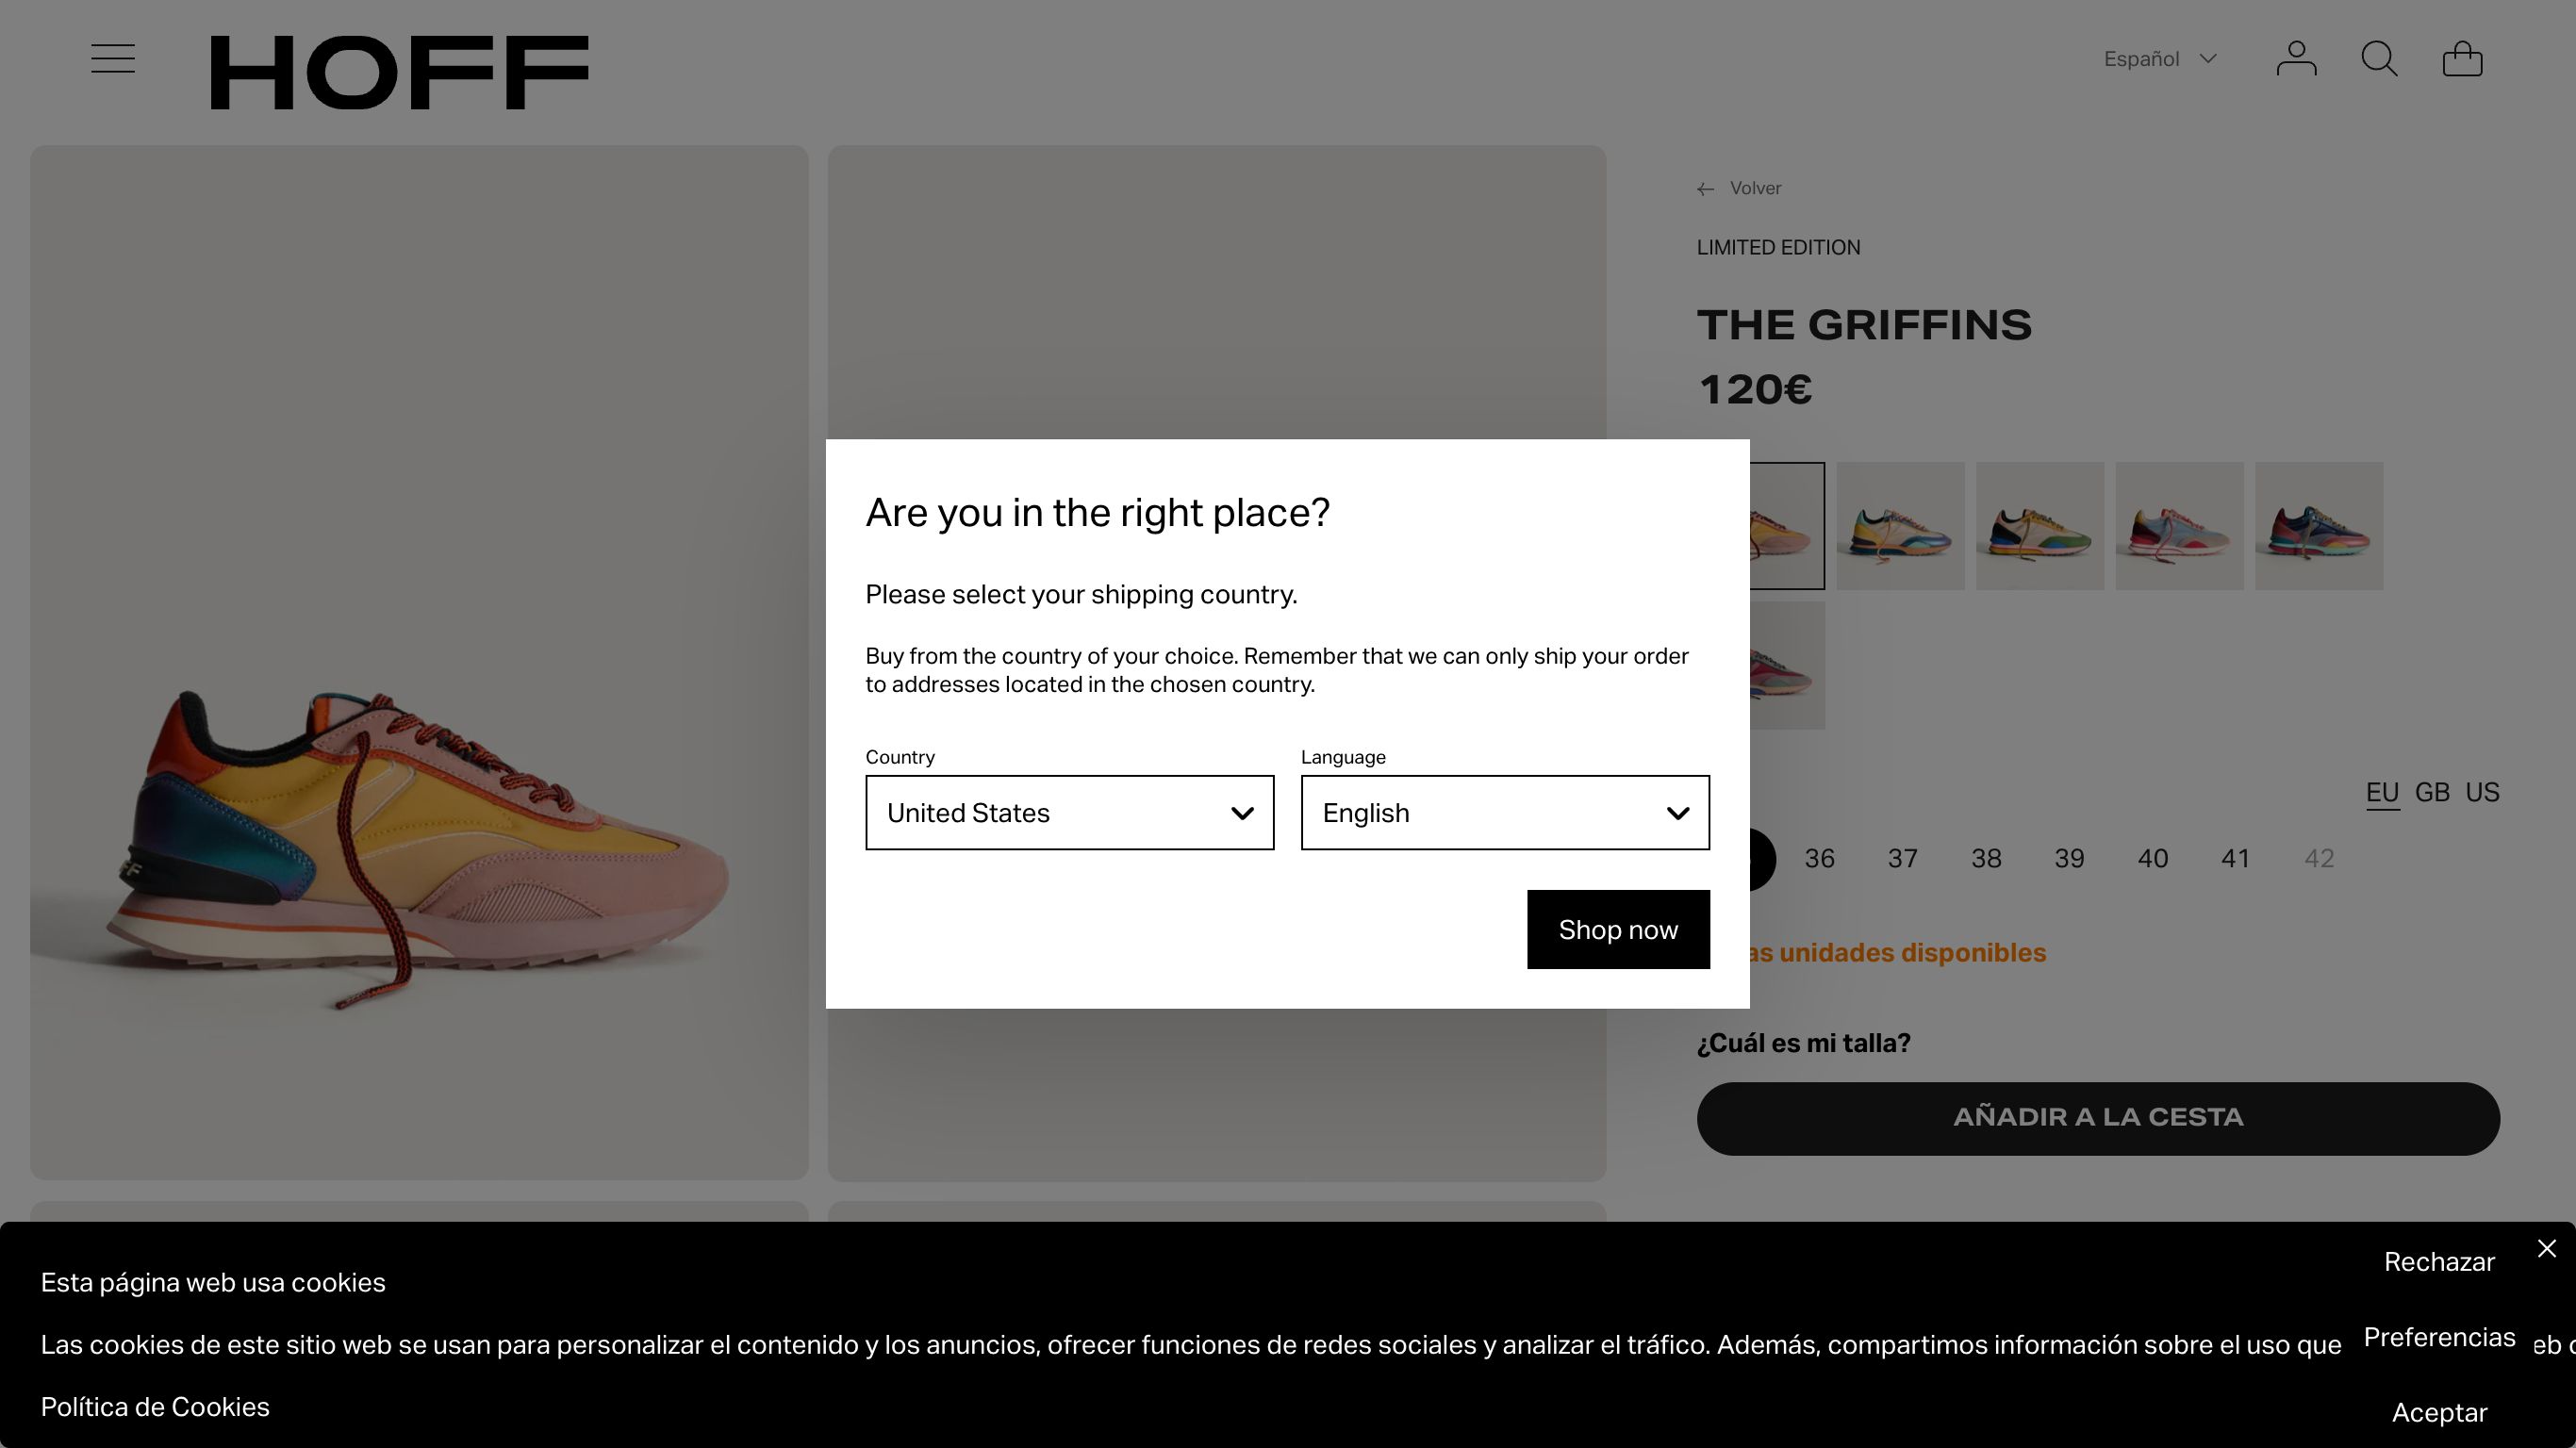This screenshot has width=2576, height=1448.
Task: Click AÑADIR A LA CESTA
Action: click(2098, 1117)
